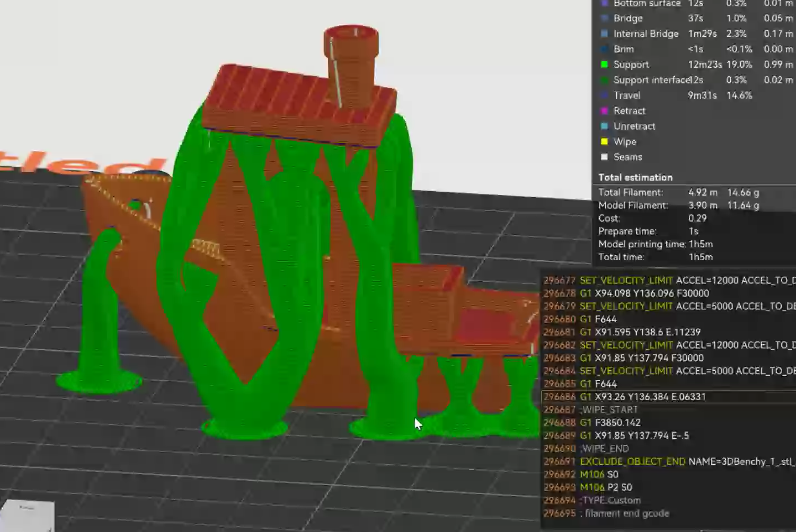The image size is (796, 532).
Task: Toggle Seams markers in legend
Action: tap(627, 157)
